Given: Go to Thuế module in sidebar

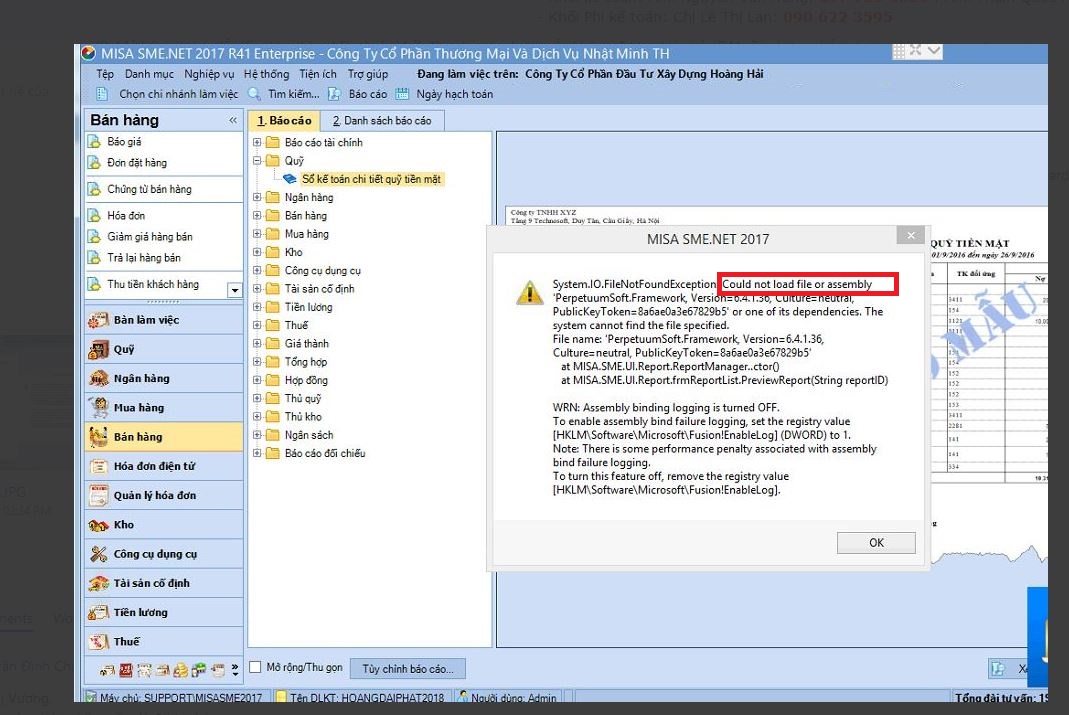Looking at the screenshot, I should tap(164, 642).
